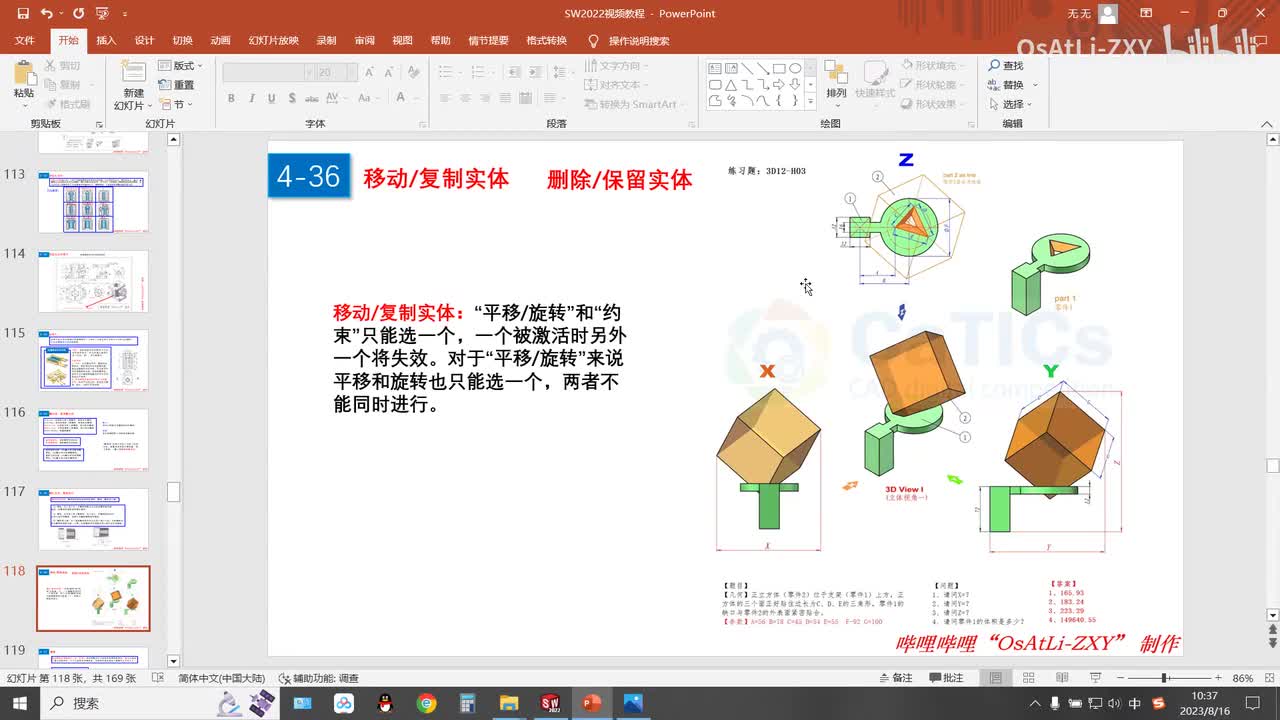Toggle 批注 (Comments) pane in the status bar

[946, 678]
